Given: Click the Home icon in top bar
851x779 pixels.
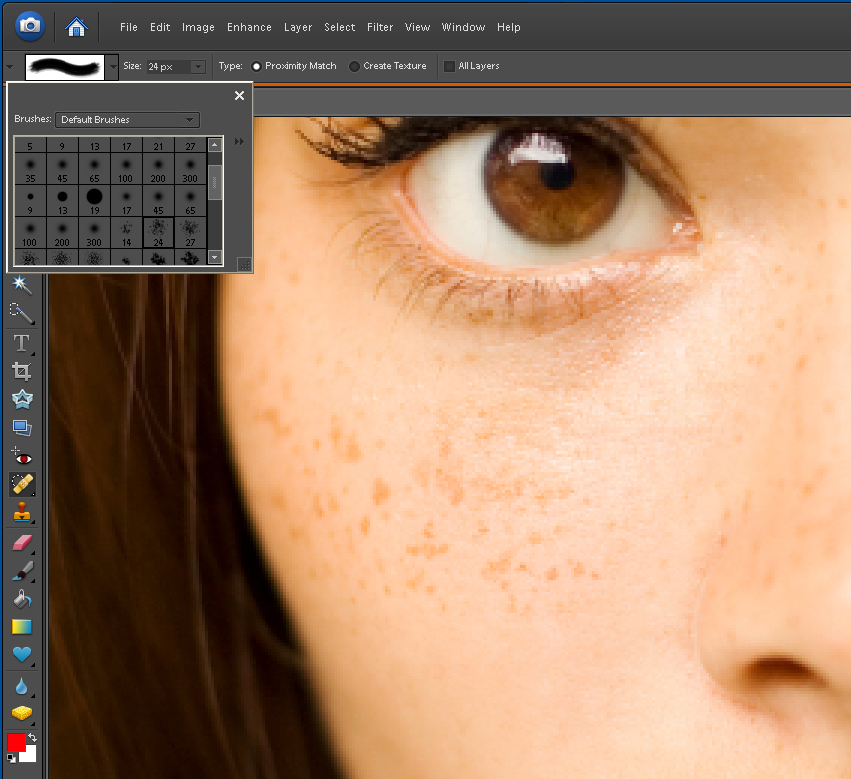Looking at the screenshot, I should pos(75,26).
